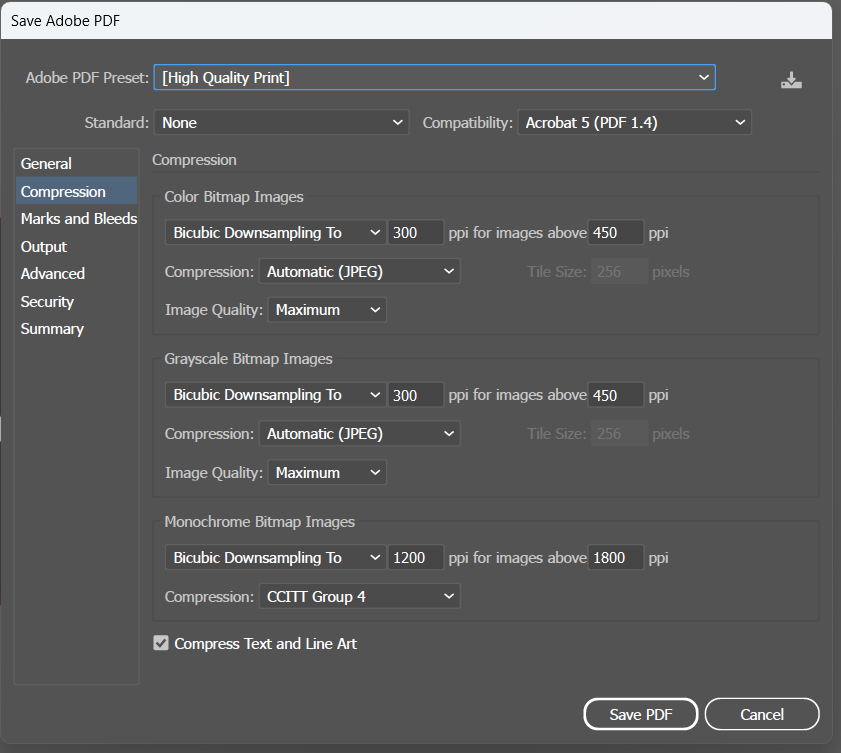
Task: Open Color Bitmap downsampling method dropdown
Action: (275, 232)
